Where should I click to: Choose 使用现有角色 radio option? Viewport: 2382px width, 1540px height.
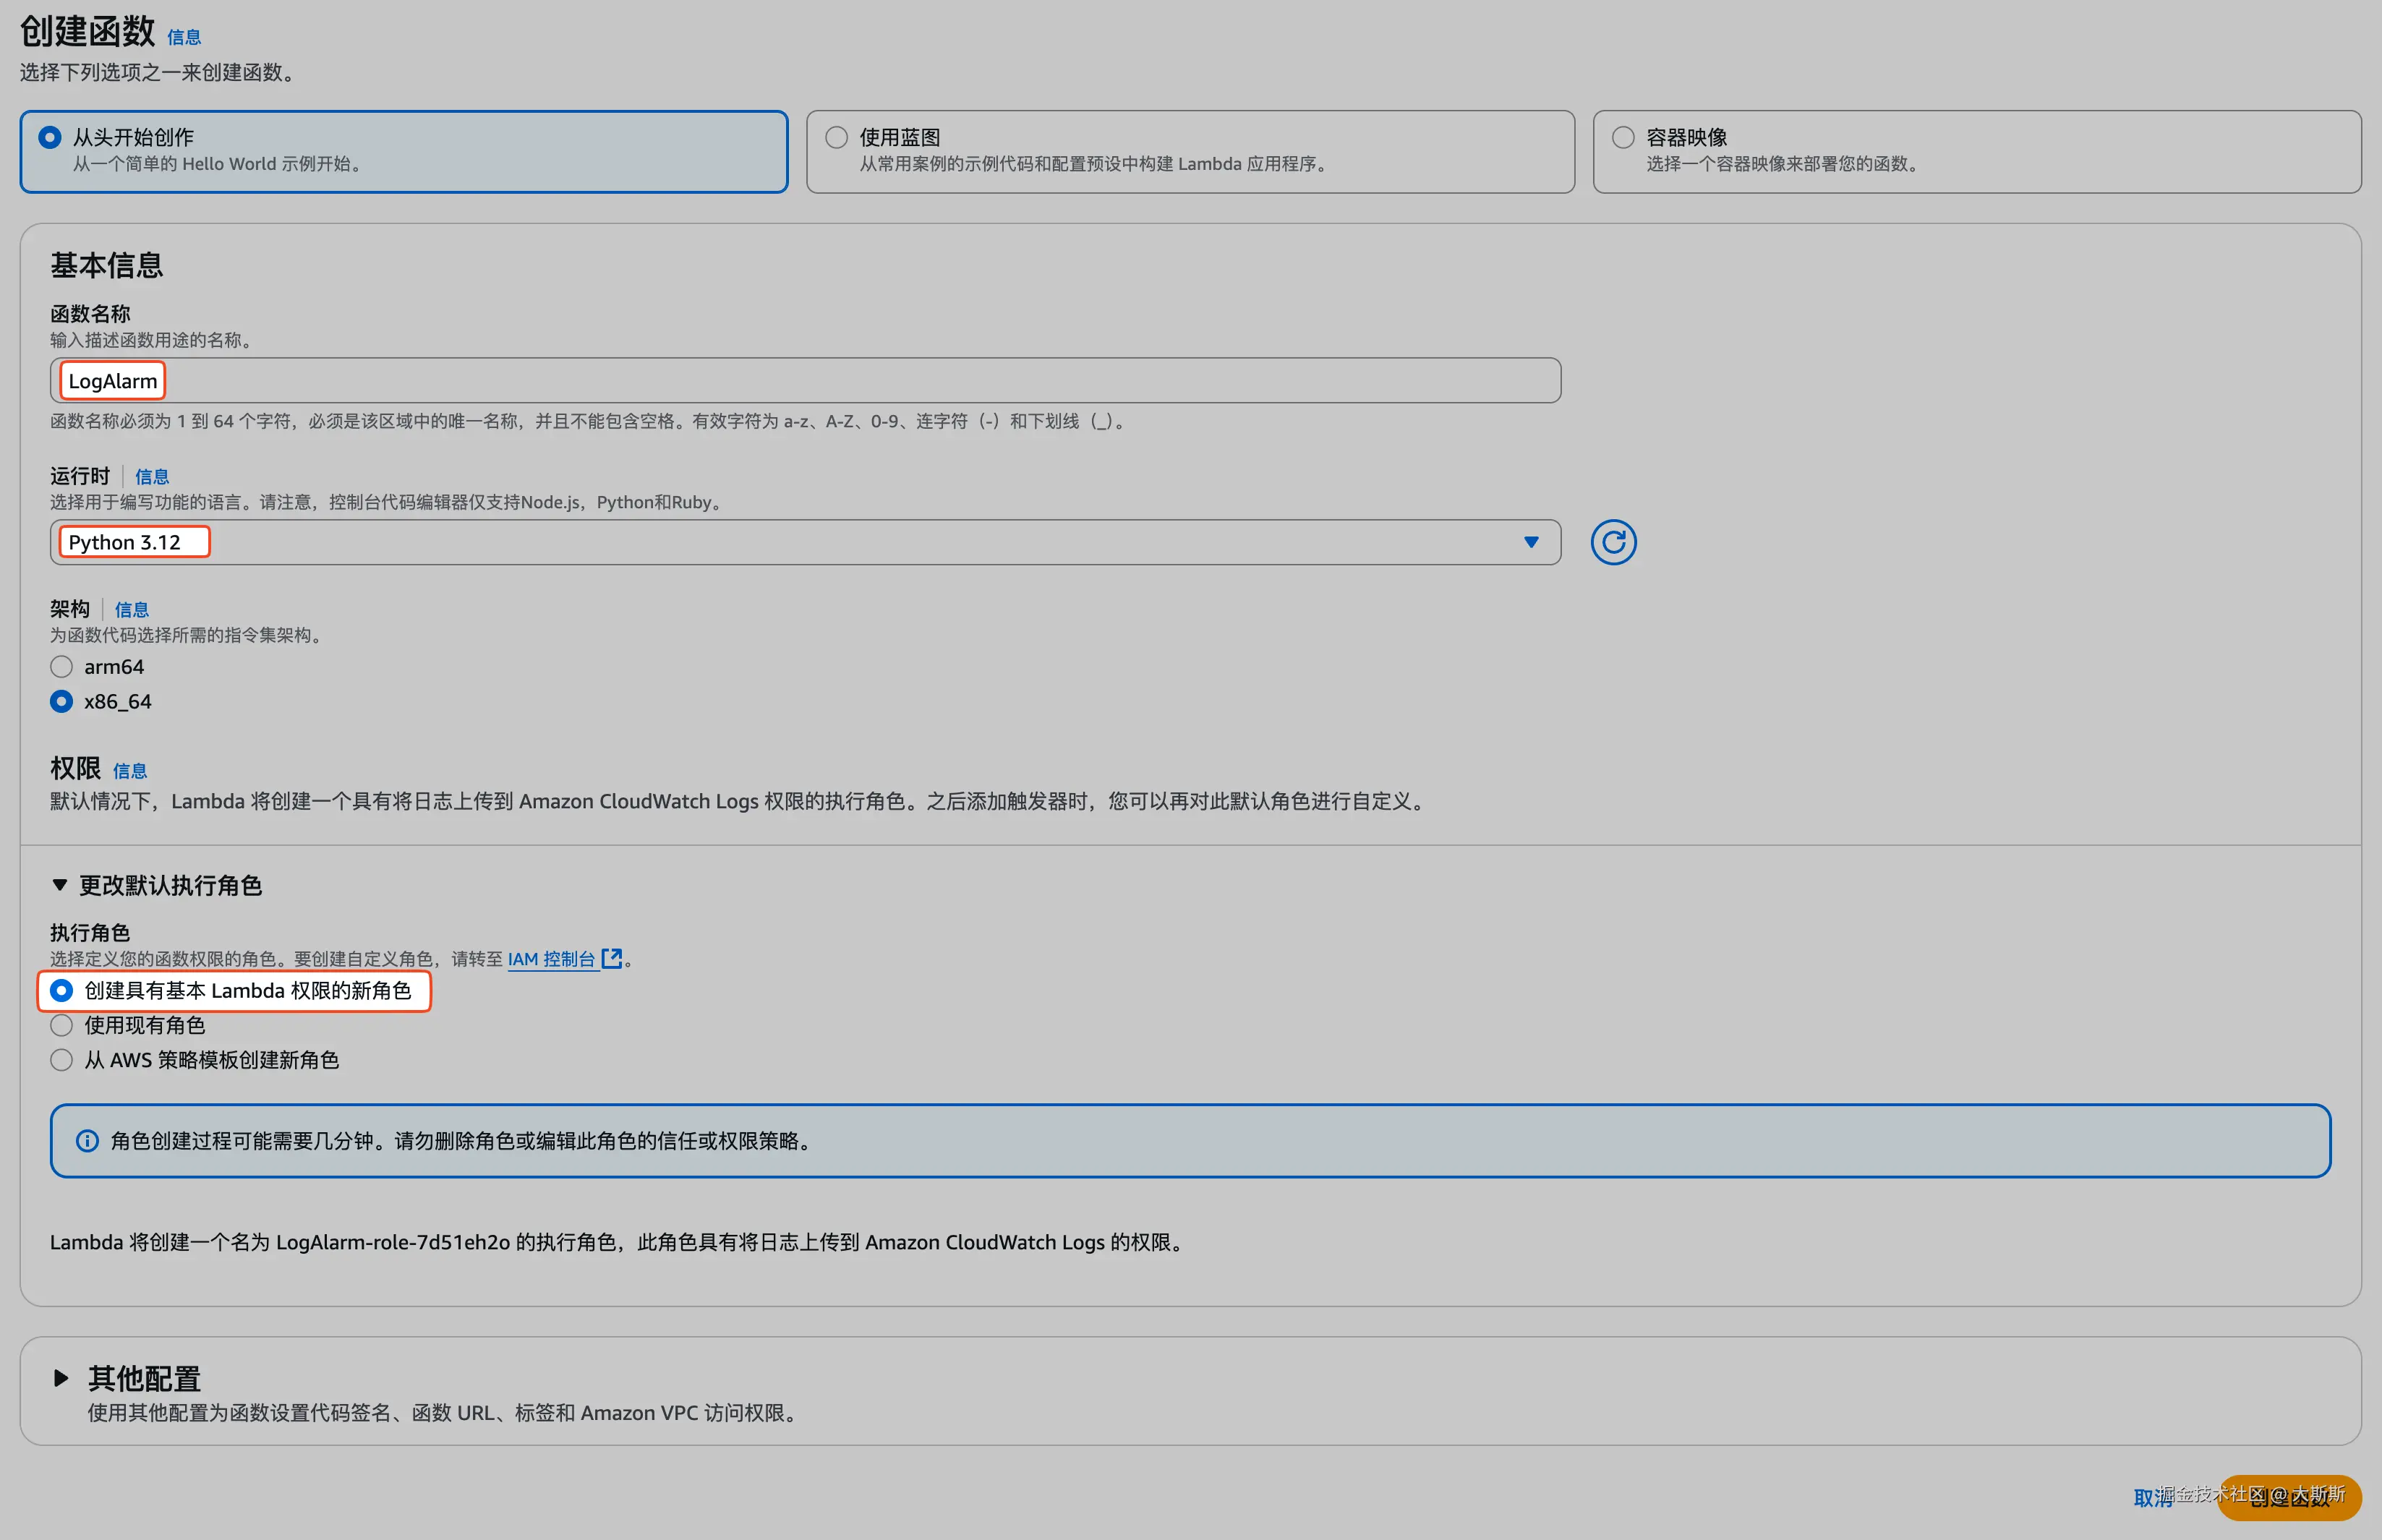point(62,1025)
